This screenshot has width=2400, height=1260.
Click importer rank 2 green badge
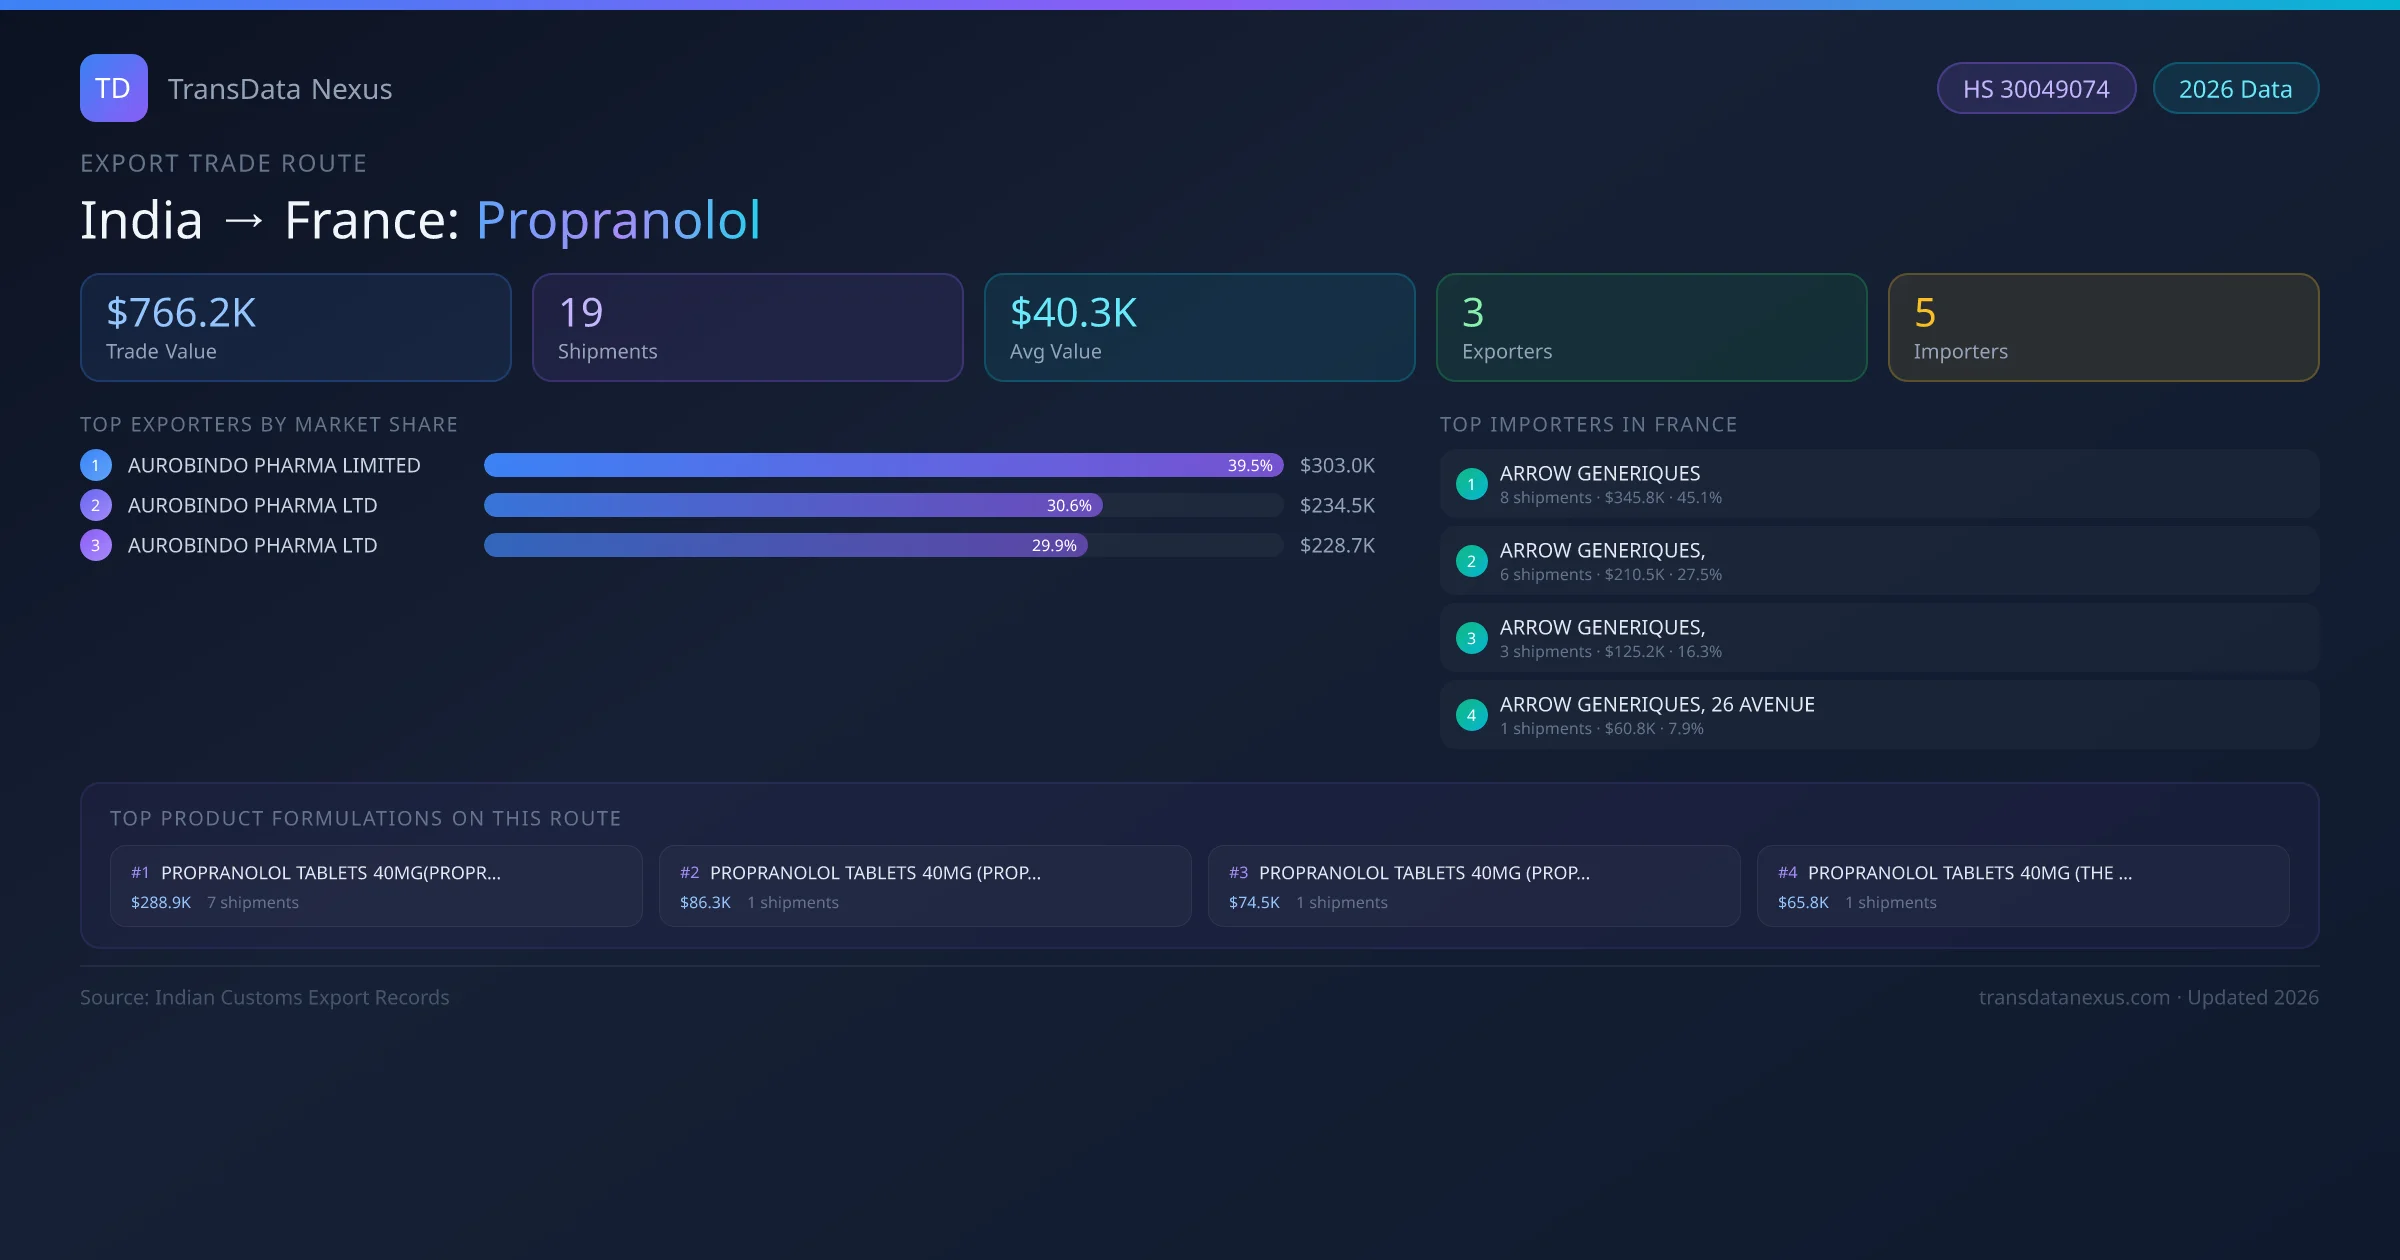point(1471,561)
